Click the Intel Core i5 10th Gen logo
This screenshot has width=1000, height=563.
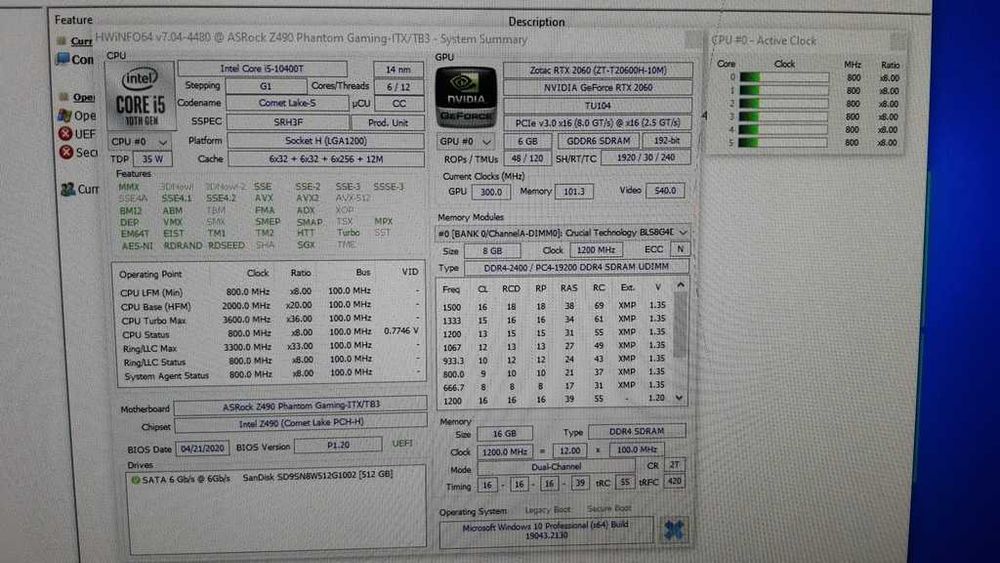click(x=140, y=96)
